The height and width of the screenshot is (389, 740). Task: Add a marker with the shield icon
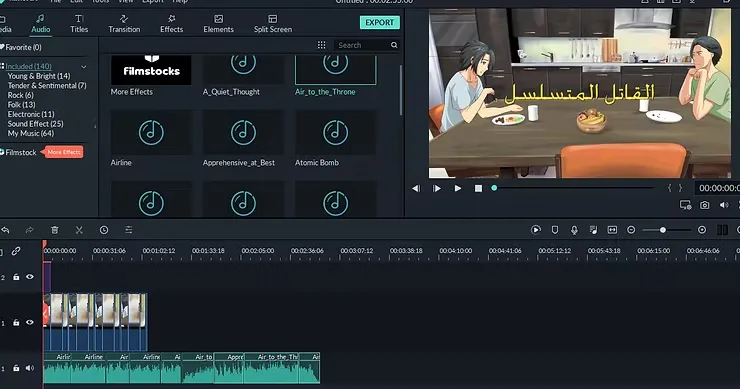click(555, 230)
